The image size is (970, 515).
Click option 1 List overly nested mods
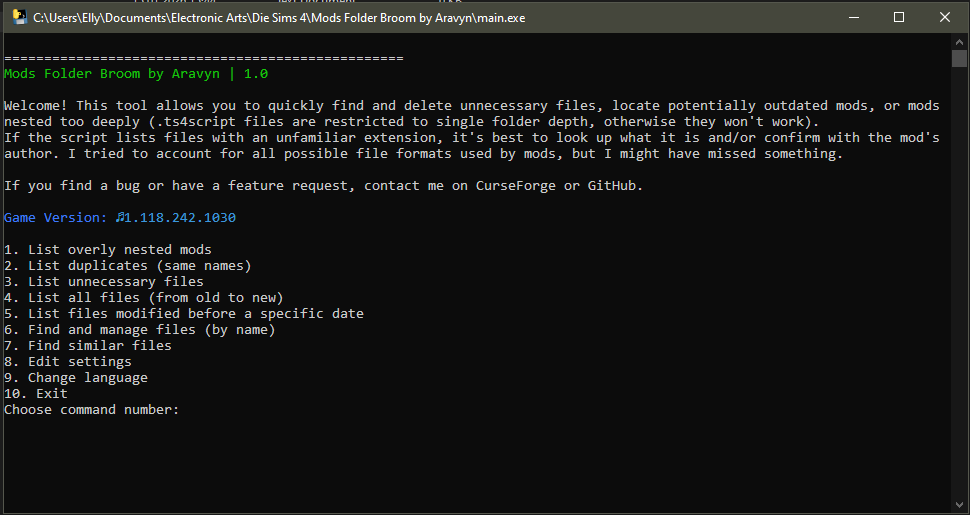[108, 249]
